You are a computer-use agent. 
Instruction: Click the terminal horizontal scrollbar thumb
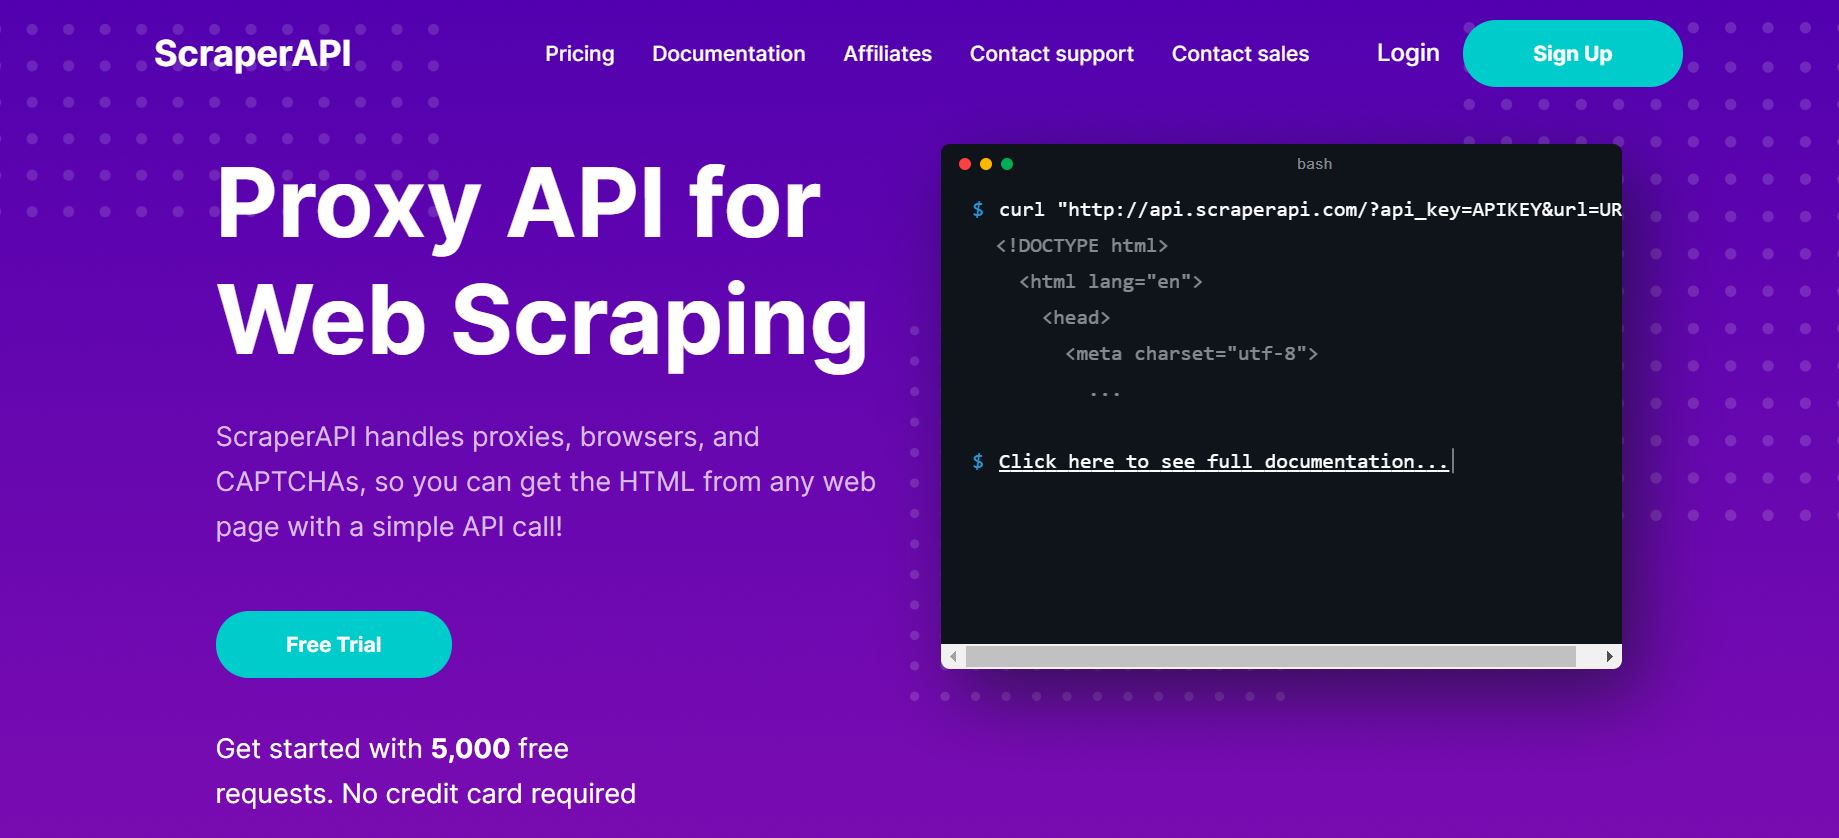pyautogui.click(x=1270, y=657)
